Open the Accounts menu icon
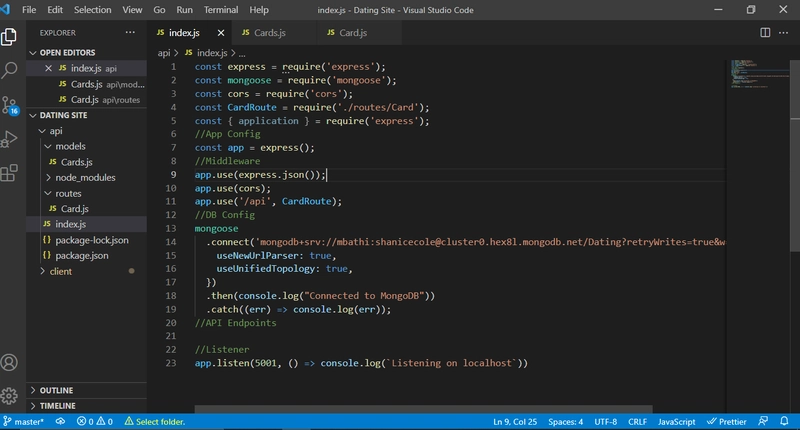This screenshot has height=430, width=800. 9,363
